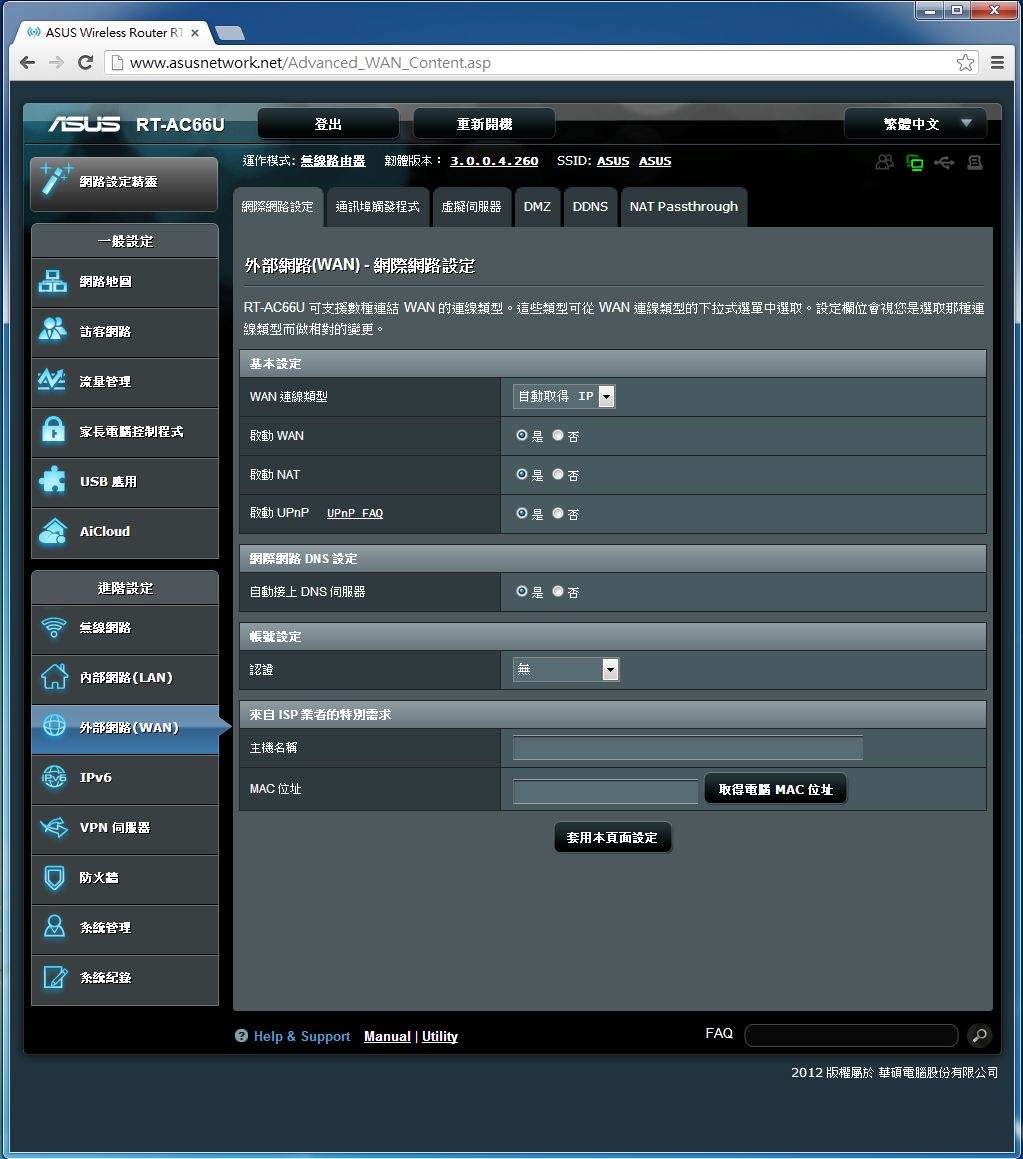Click the FAQ search magnifier icon
The width and height of the screenshot is (1023, 1159).
coord(979,1035)
